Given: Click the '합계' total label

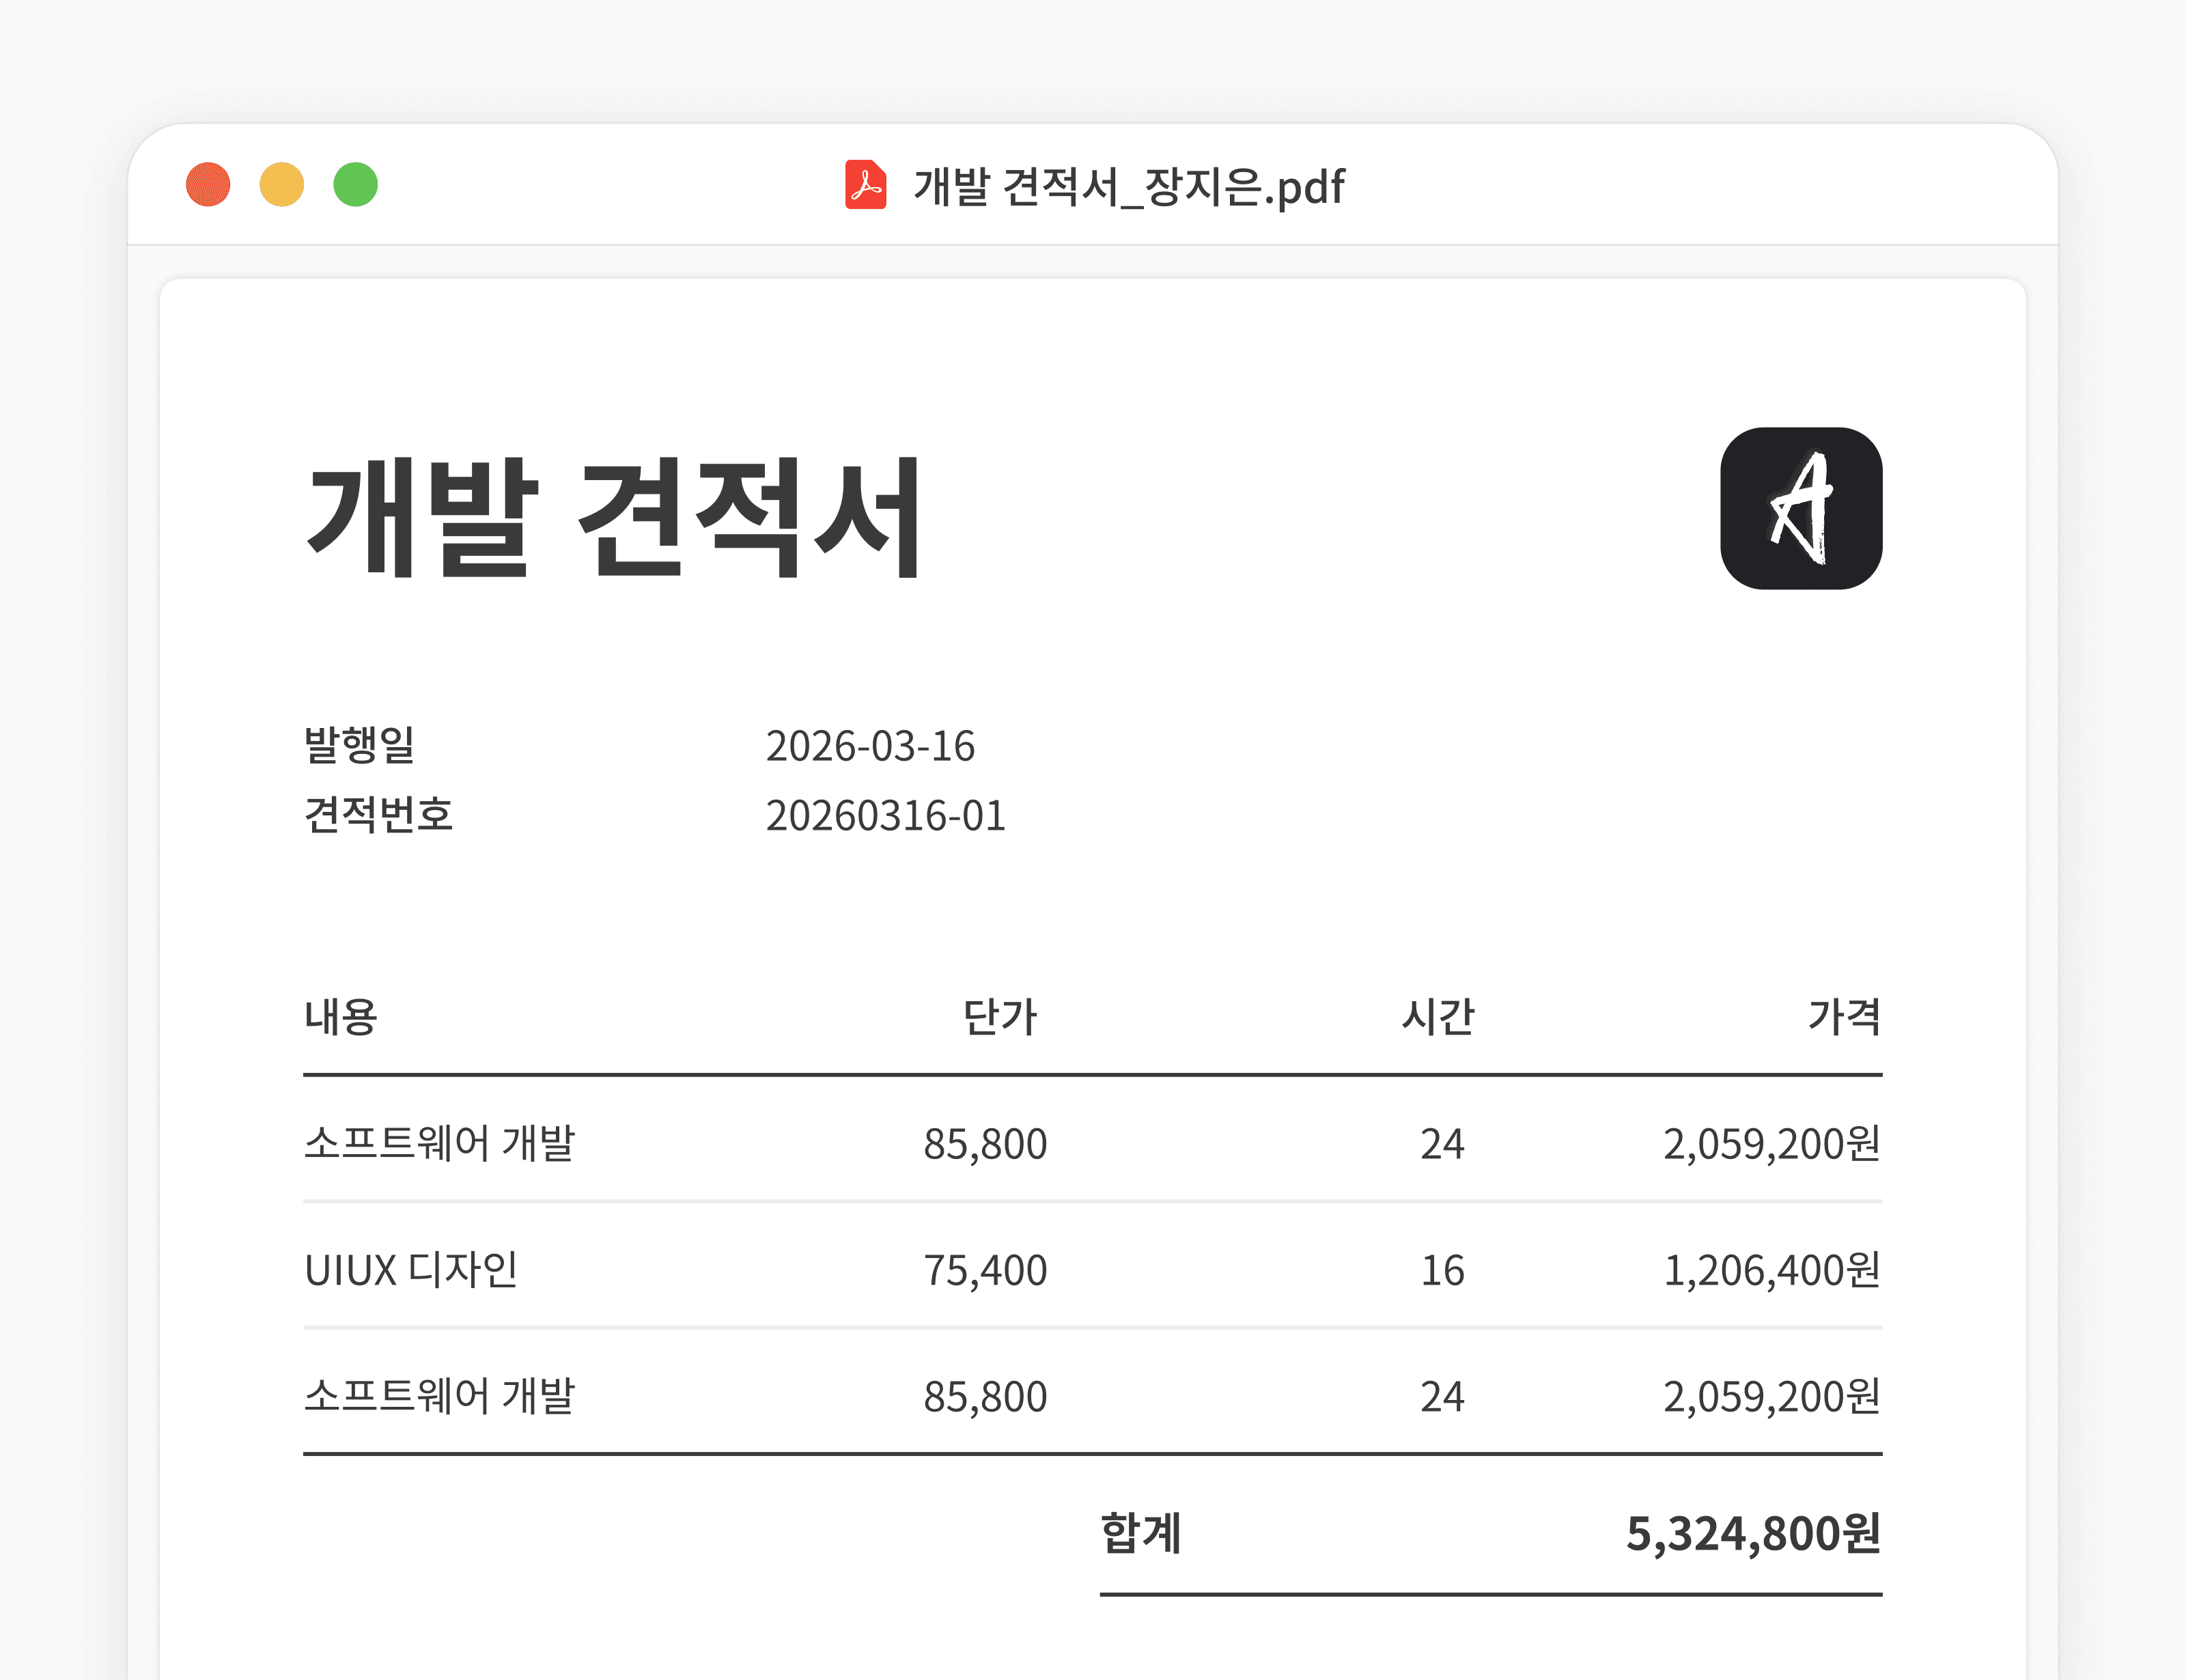Looking at the screenshot, I should click(1140, 1533).
